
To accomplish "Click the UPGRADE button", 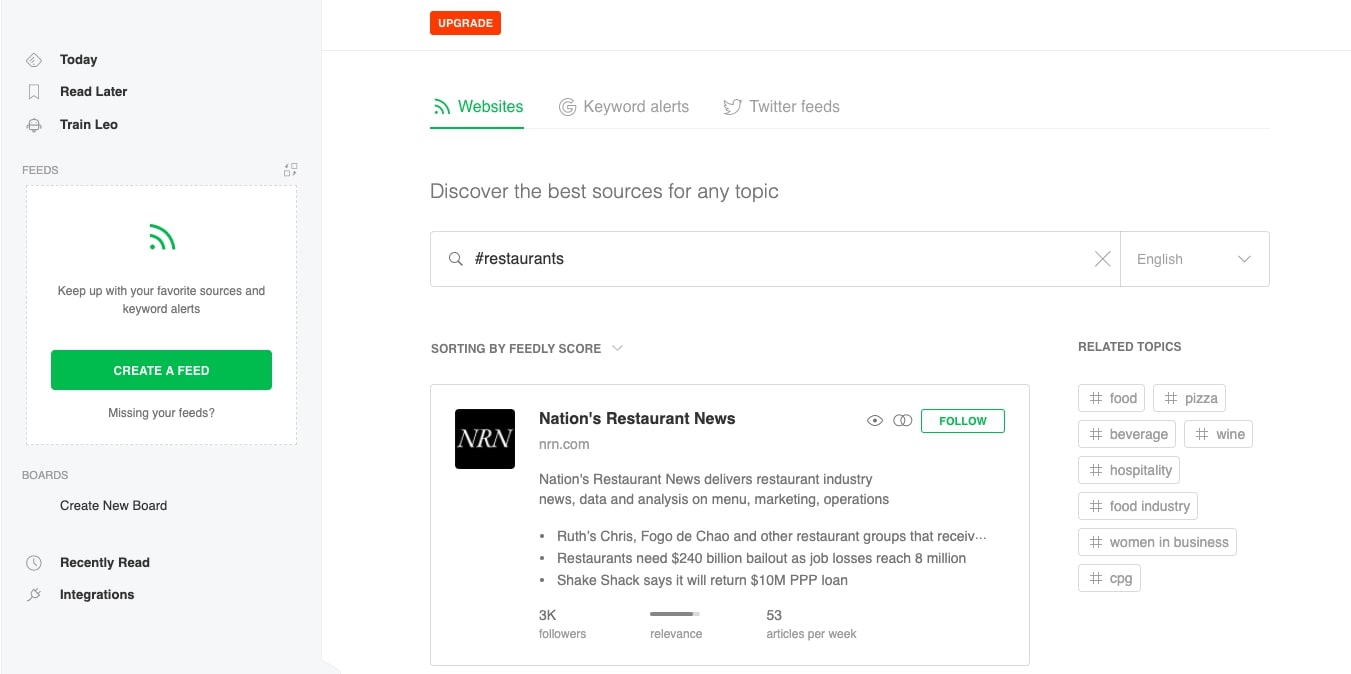I will click(465, 22).
